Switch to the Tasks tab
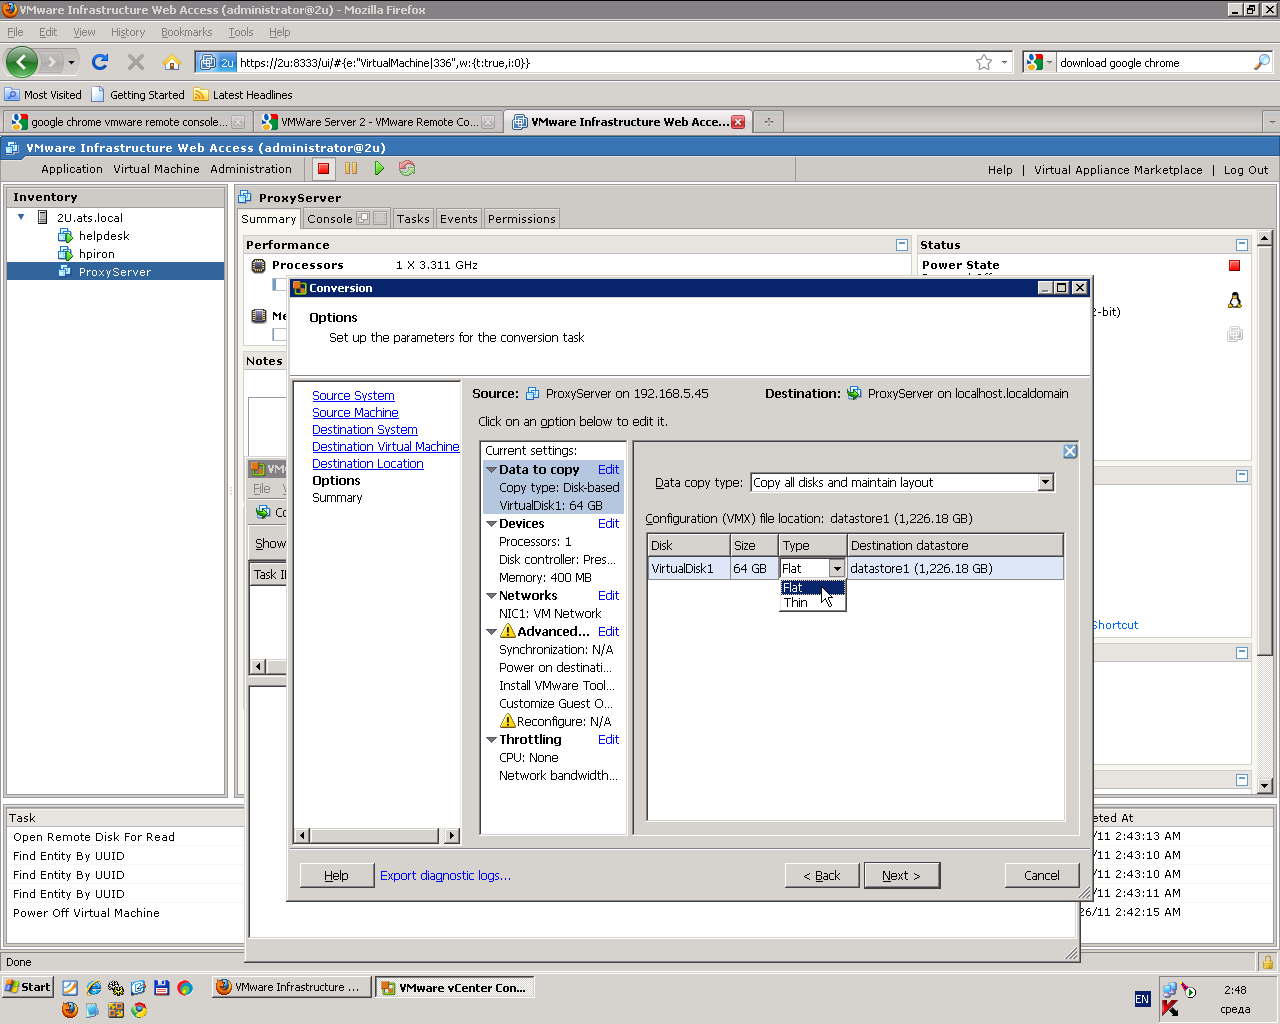 pos(413,219)
